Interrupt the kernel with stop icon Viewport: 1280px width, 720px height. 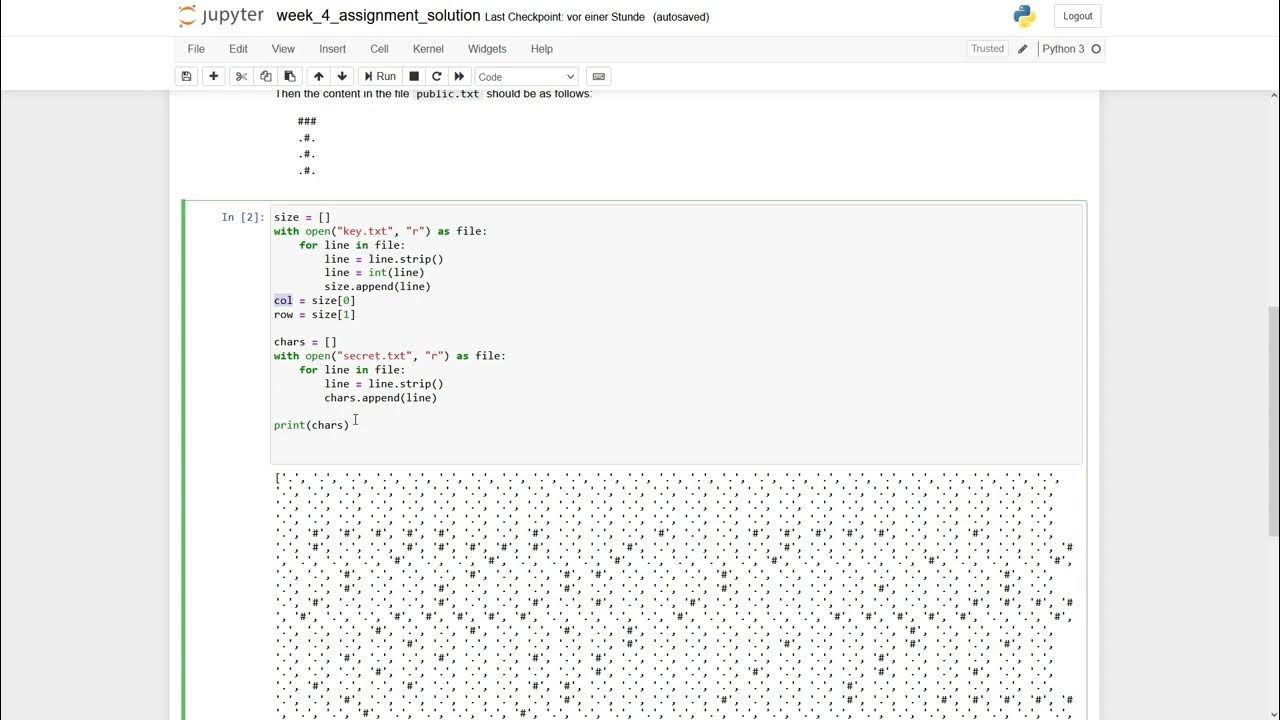click(414, 76)
